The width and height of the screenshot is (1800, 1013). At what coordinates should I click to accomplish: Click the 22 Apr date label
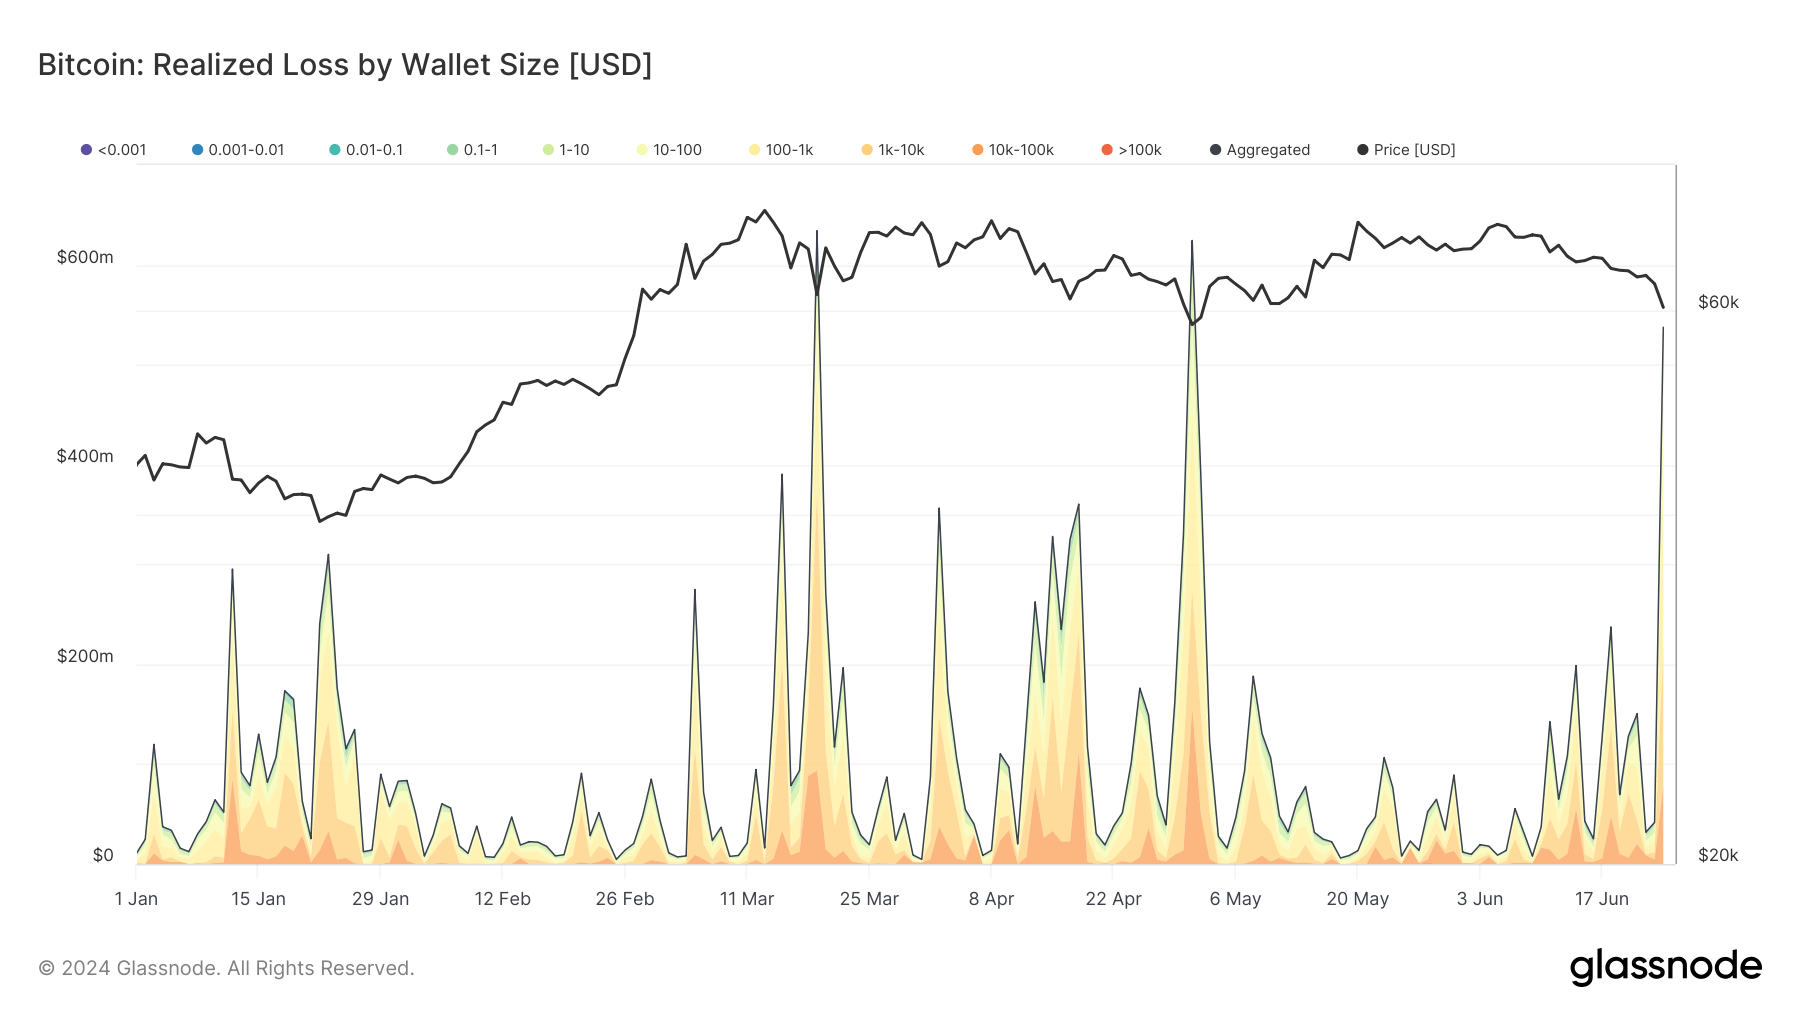(x=1113, y=899)
